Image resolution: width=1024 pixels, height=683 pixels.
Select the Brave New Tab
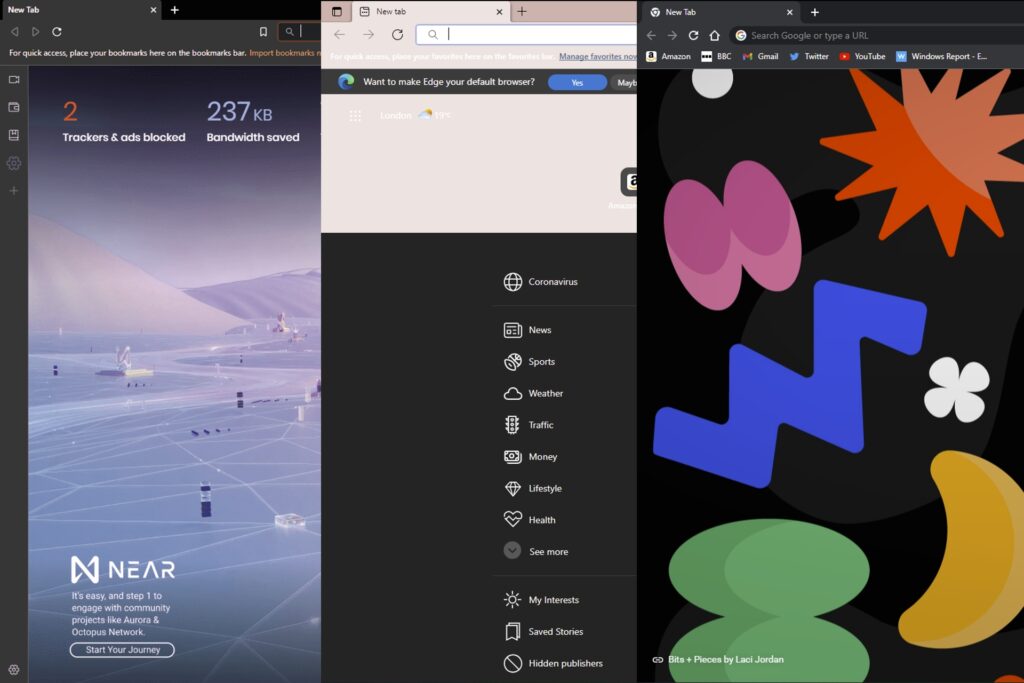pyautogui.click(x=80, y=10)
